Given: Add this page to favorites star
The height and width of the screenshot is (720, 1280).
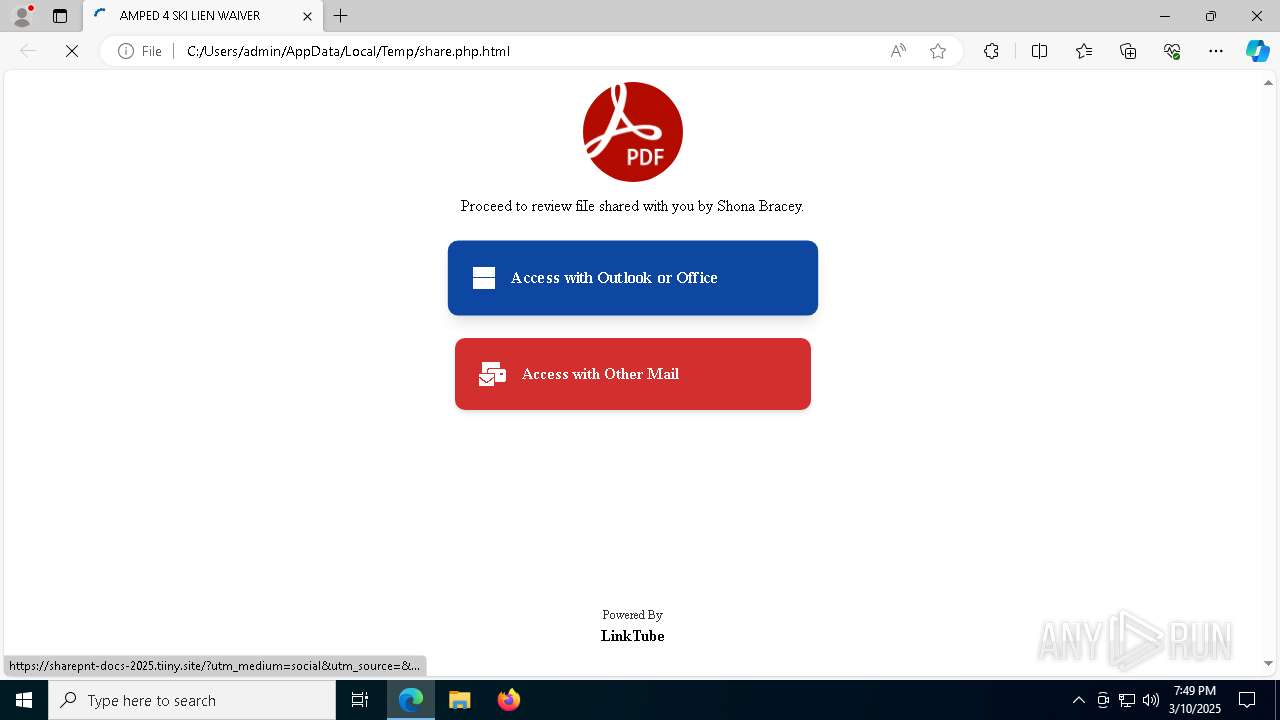Looking at the screenshot, I should pyautogui.click(x=938, y=51).
